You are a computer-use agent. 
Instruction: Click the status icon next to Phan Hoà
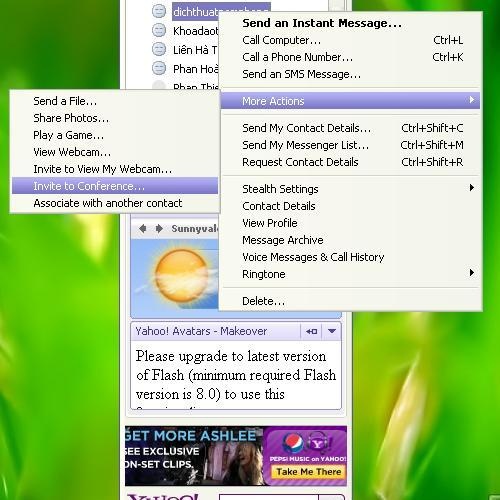pyautogui.click(x=159, y=68)
